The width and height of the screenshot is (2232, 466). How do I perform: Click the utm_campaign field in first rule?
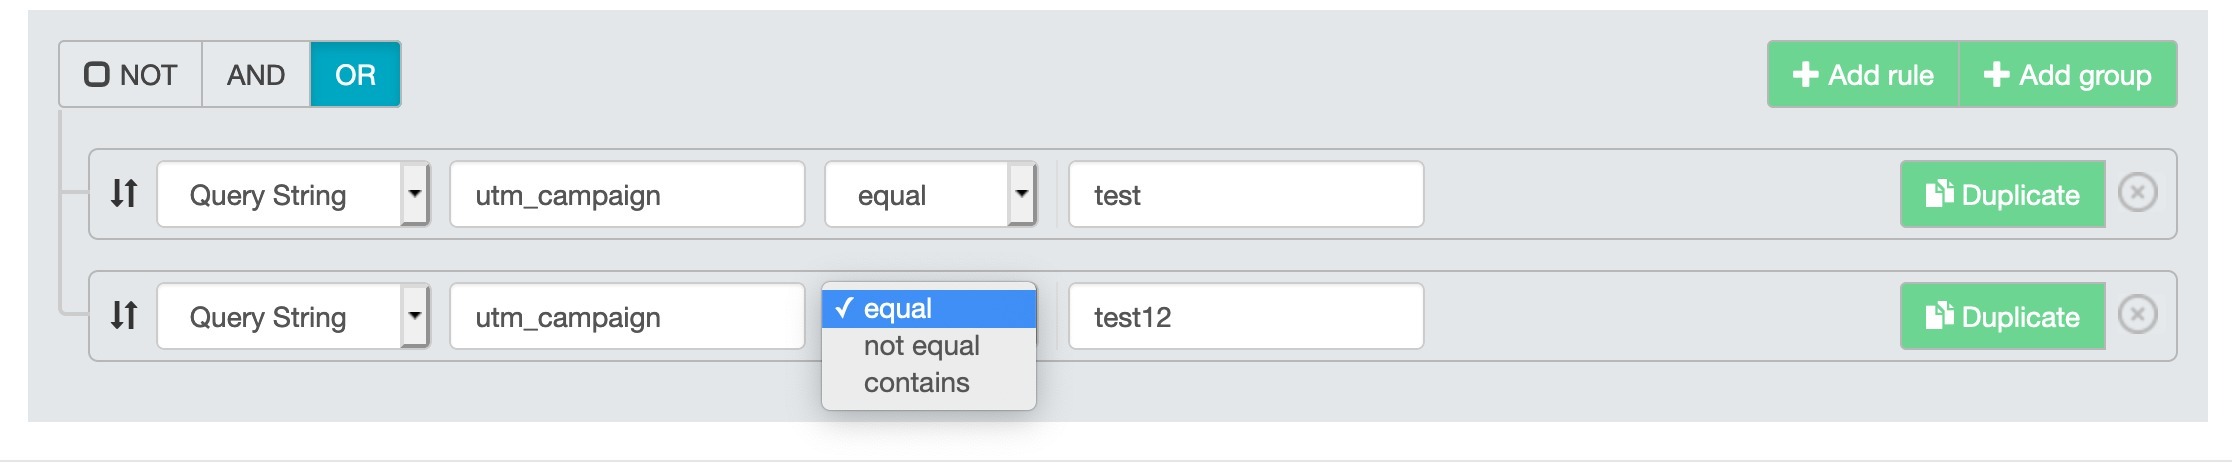pyautogui.click(x=627, y=194)
